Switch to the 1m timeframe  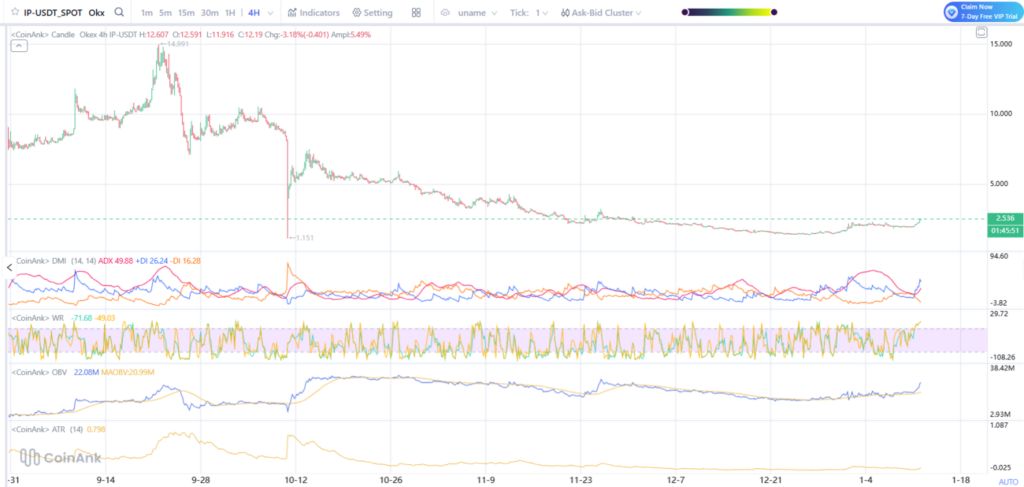147,12
